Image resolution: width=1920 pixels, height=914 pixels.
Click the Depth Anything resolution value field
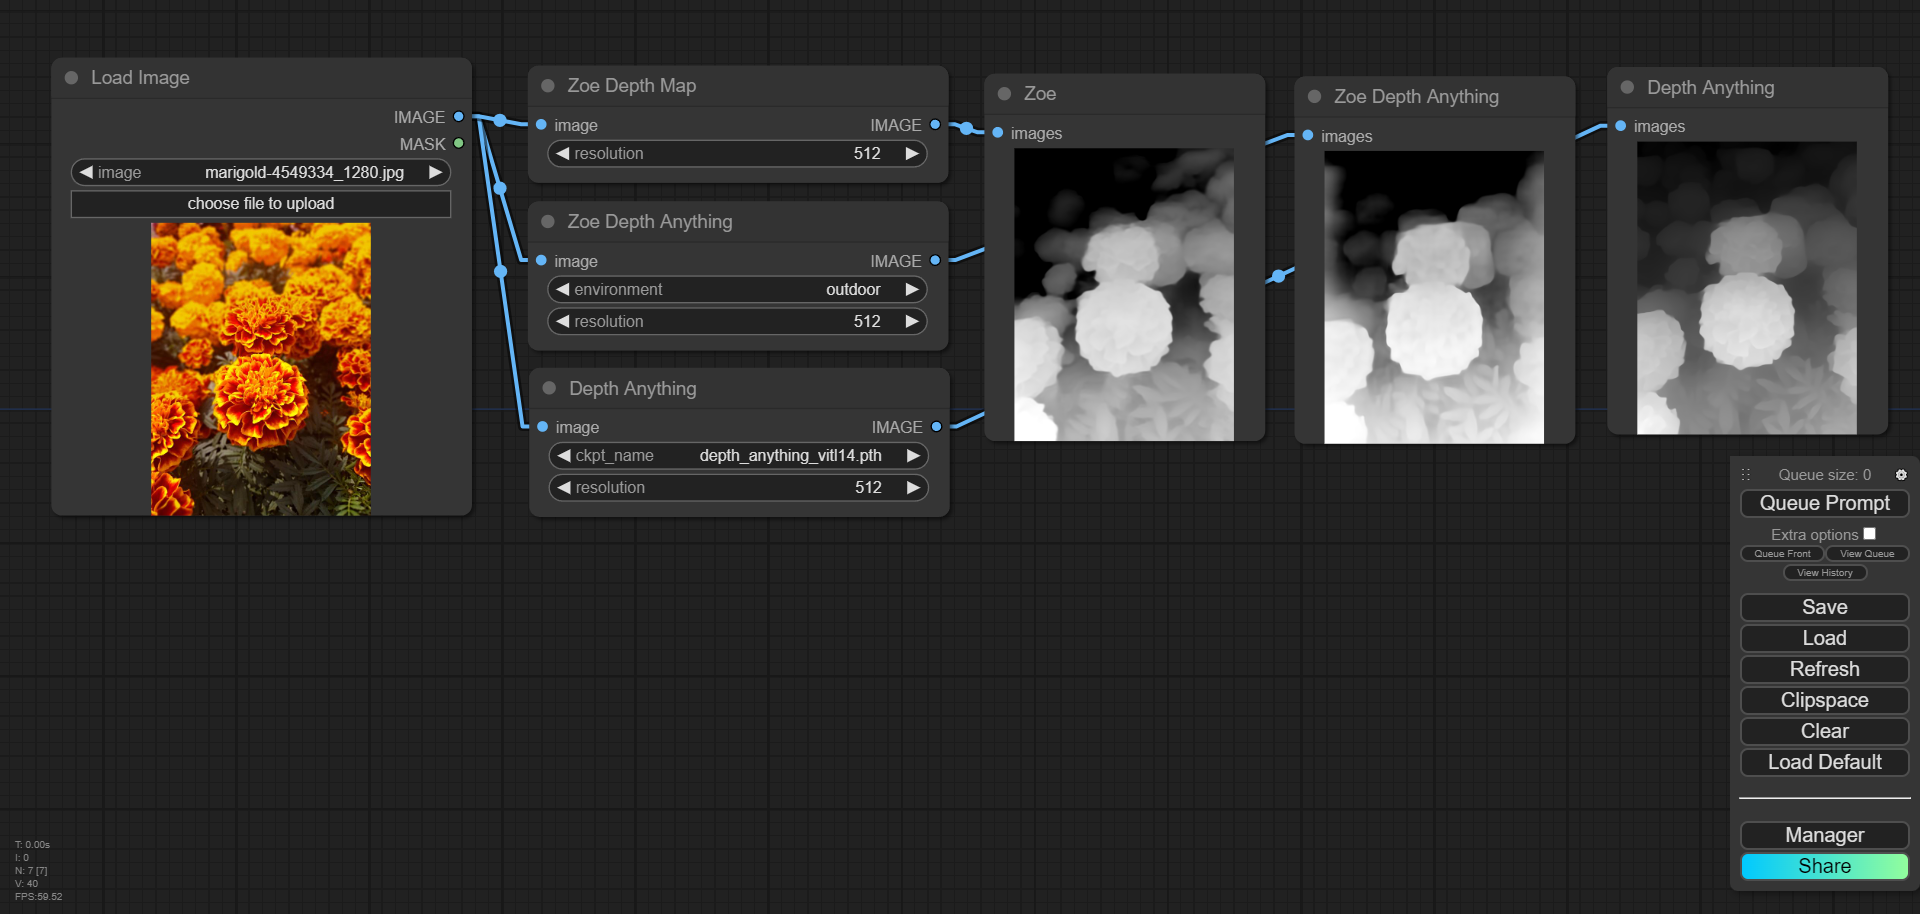(738, 488)
